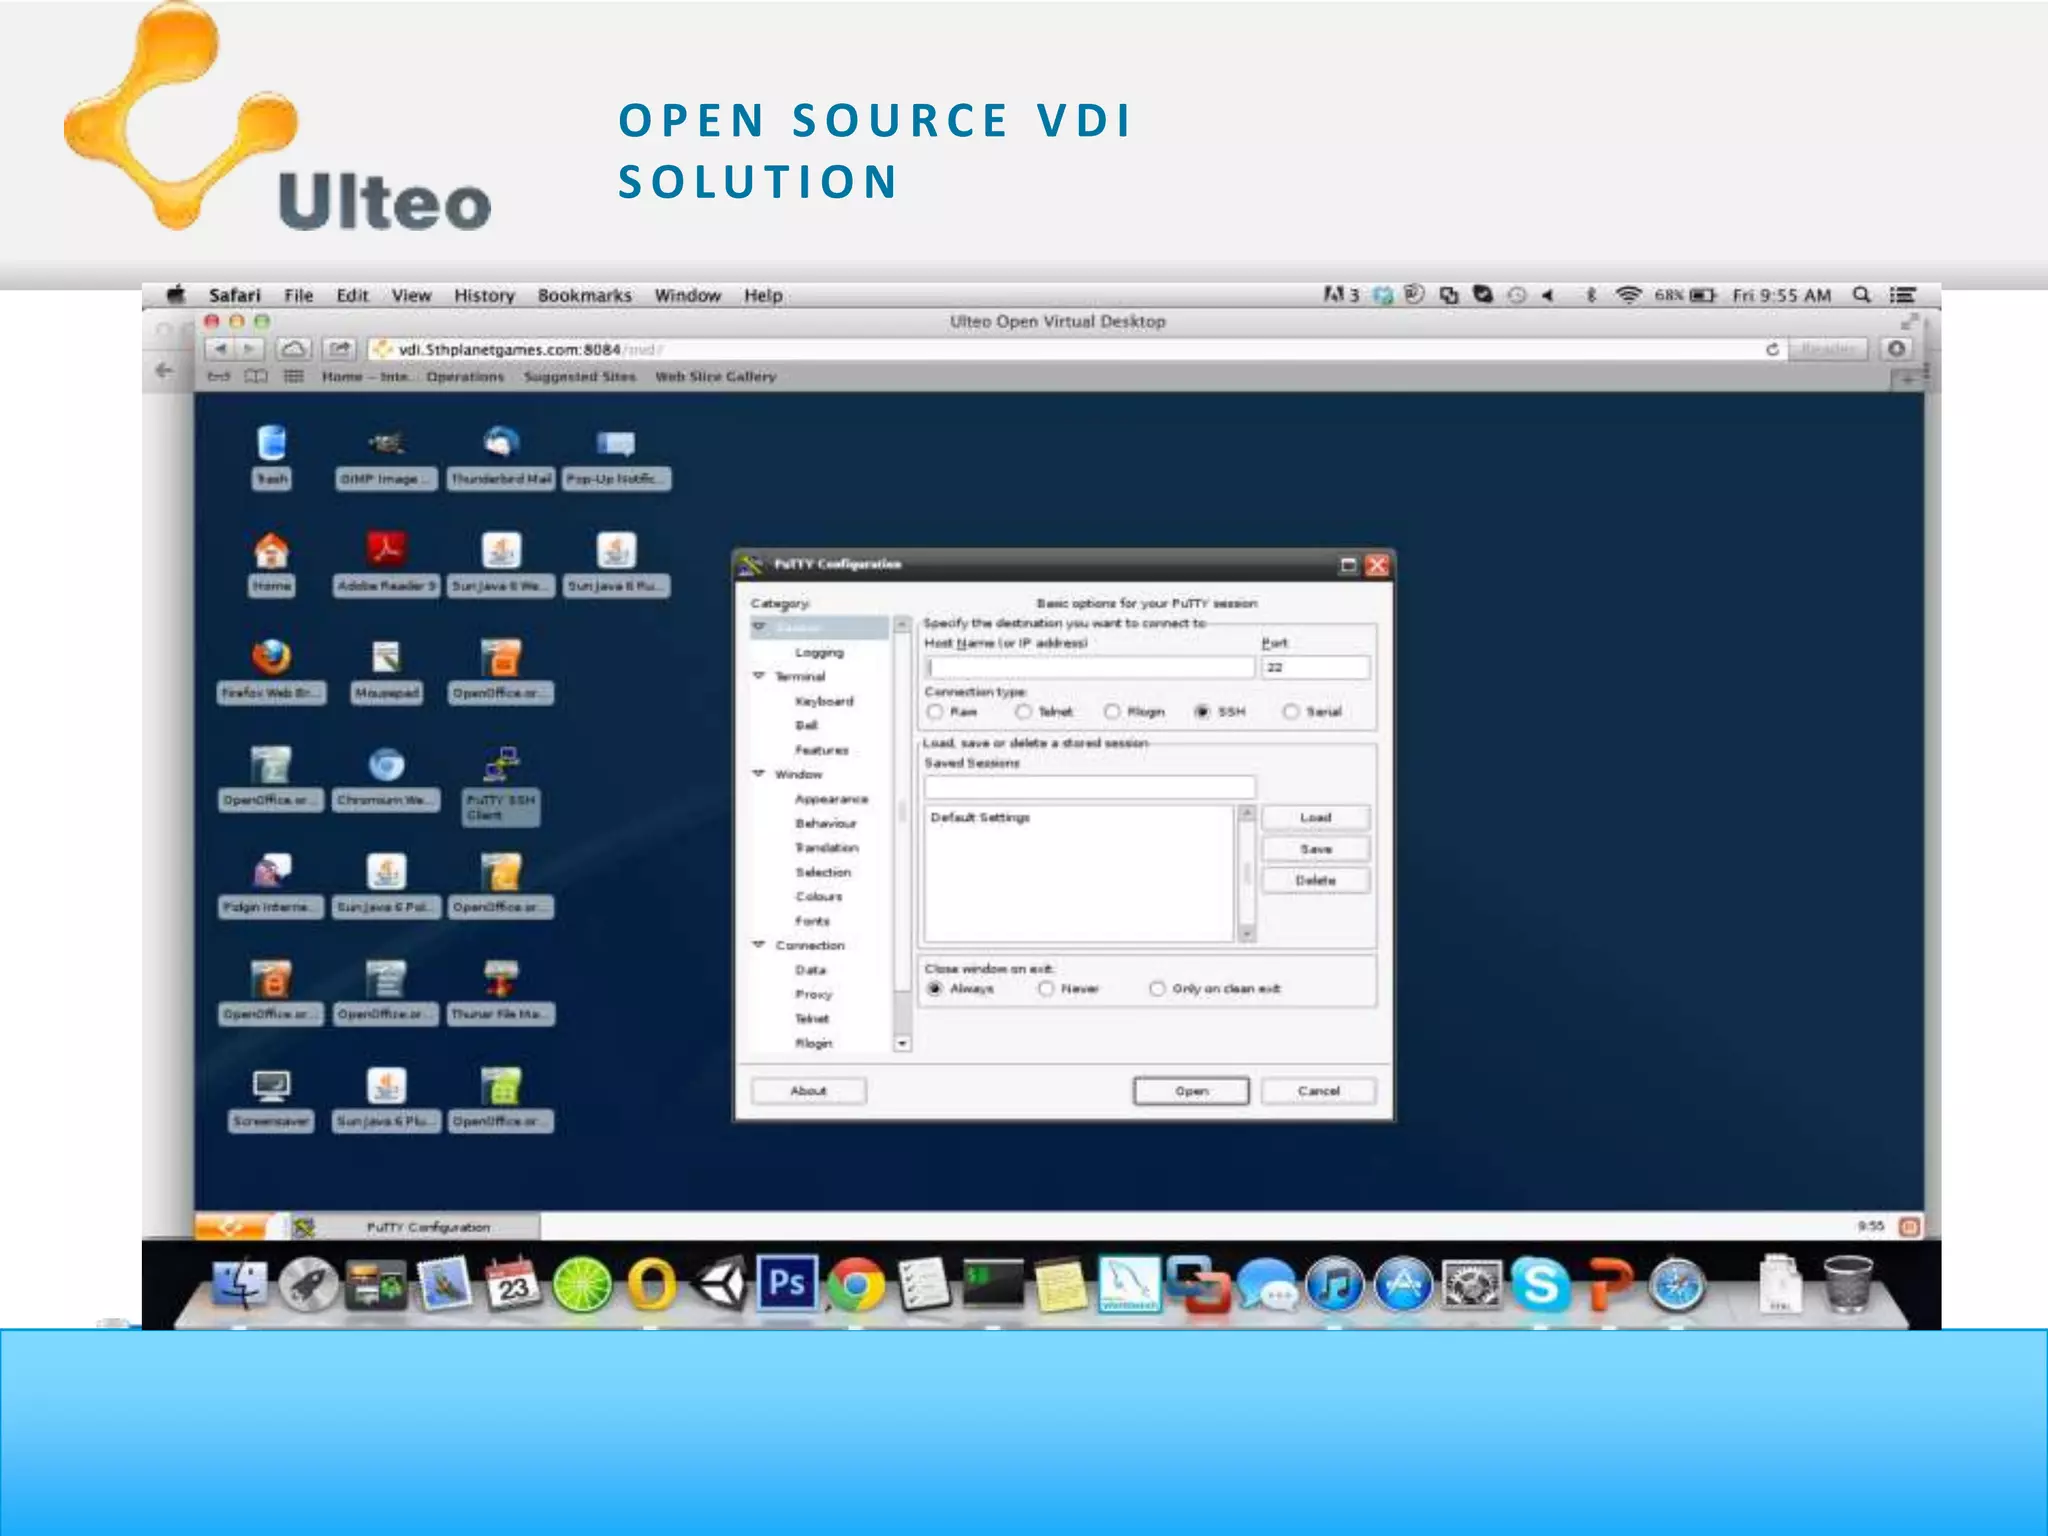The width and height of the screenshot is (2048, 1536).
Task: Open Safari compass icon in the Dock
Action: [1677, 1285]
